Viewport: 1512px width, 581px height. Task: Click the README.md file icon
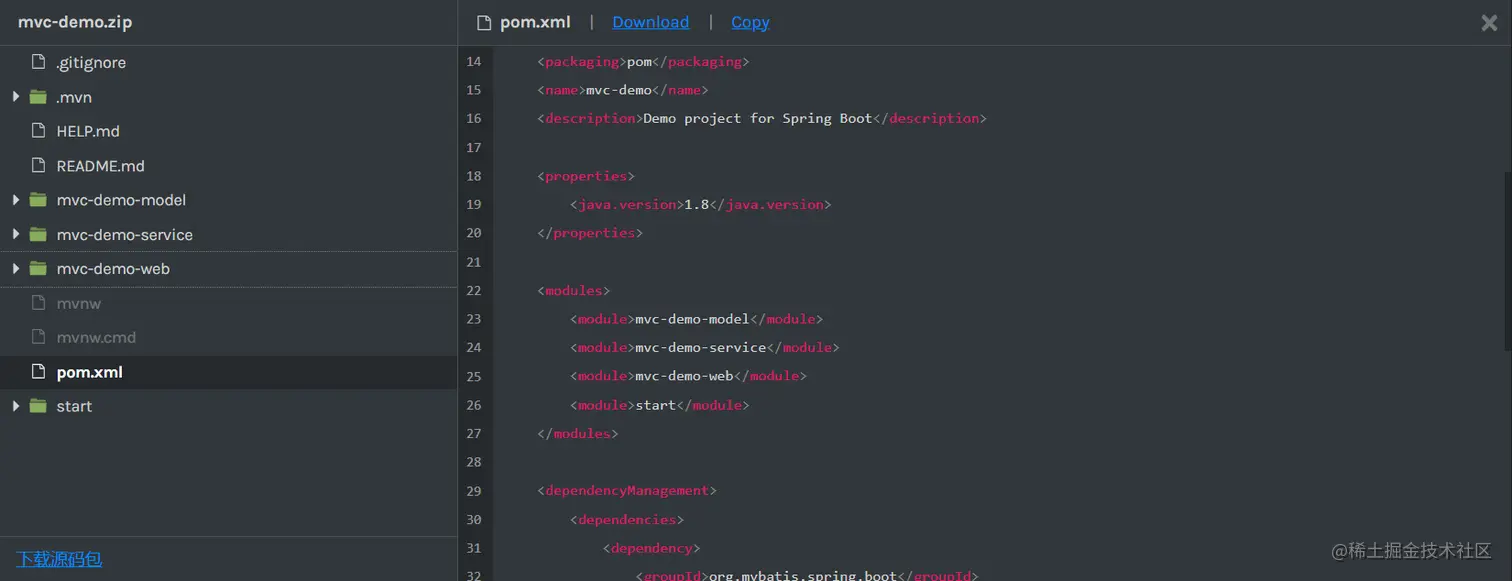(x=39, y=166)
